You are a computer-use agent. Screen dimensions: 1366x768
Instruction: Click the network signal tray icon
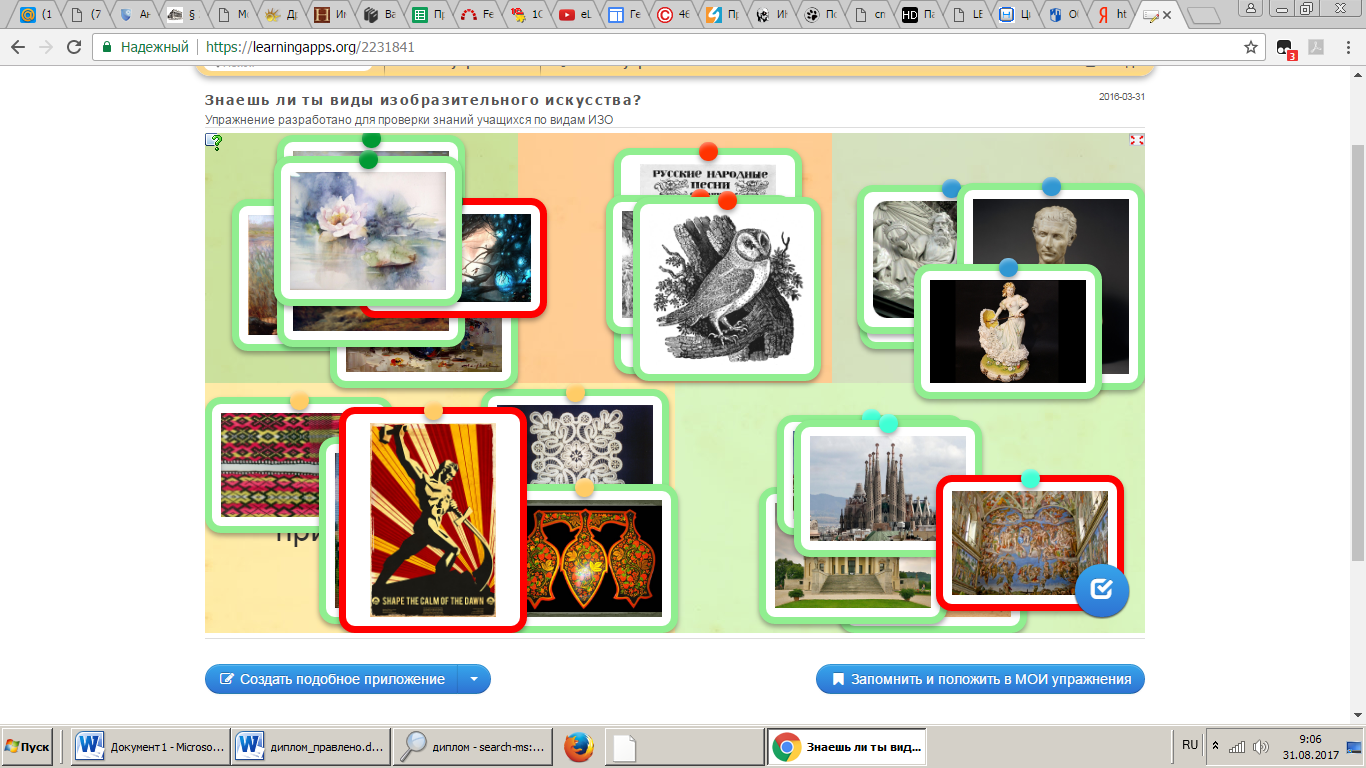tap(1237, 746)
